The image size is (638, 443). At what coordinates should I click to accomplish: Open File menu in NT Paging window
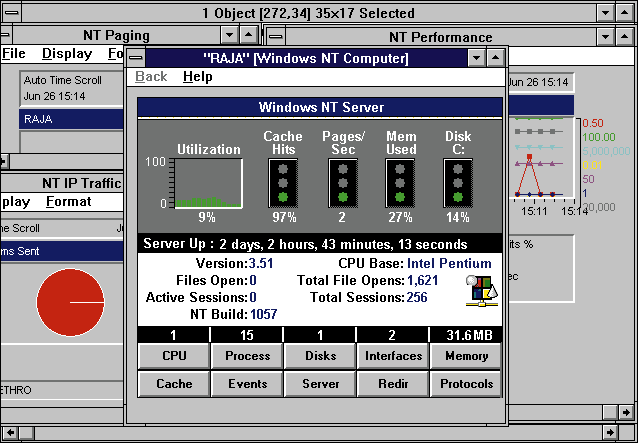tap(13, 54)
